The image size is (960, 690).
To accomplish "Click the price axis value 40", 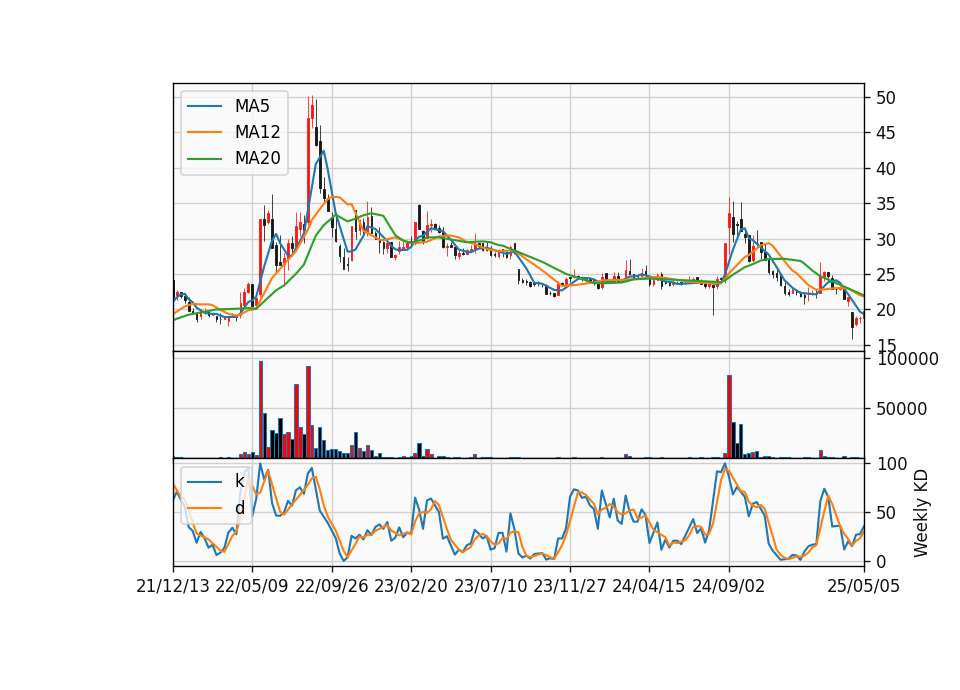I will tap(885, 168).
